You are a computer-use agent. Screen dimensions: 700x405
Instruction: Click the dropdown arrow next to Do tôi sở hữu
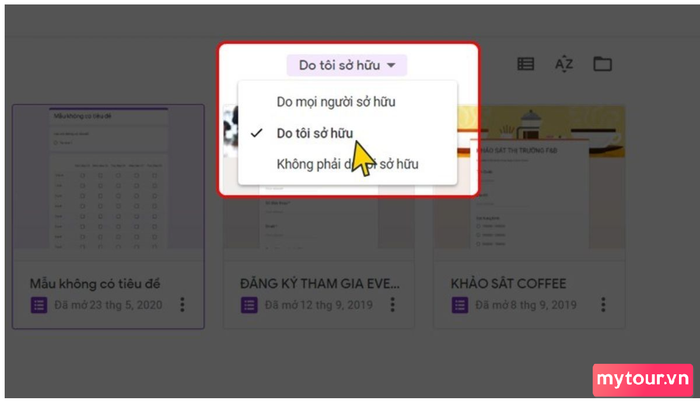(x=391, y=65)
